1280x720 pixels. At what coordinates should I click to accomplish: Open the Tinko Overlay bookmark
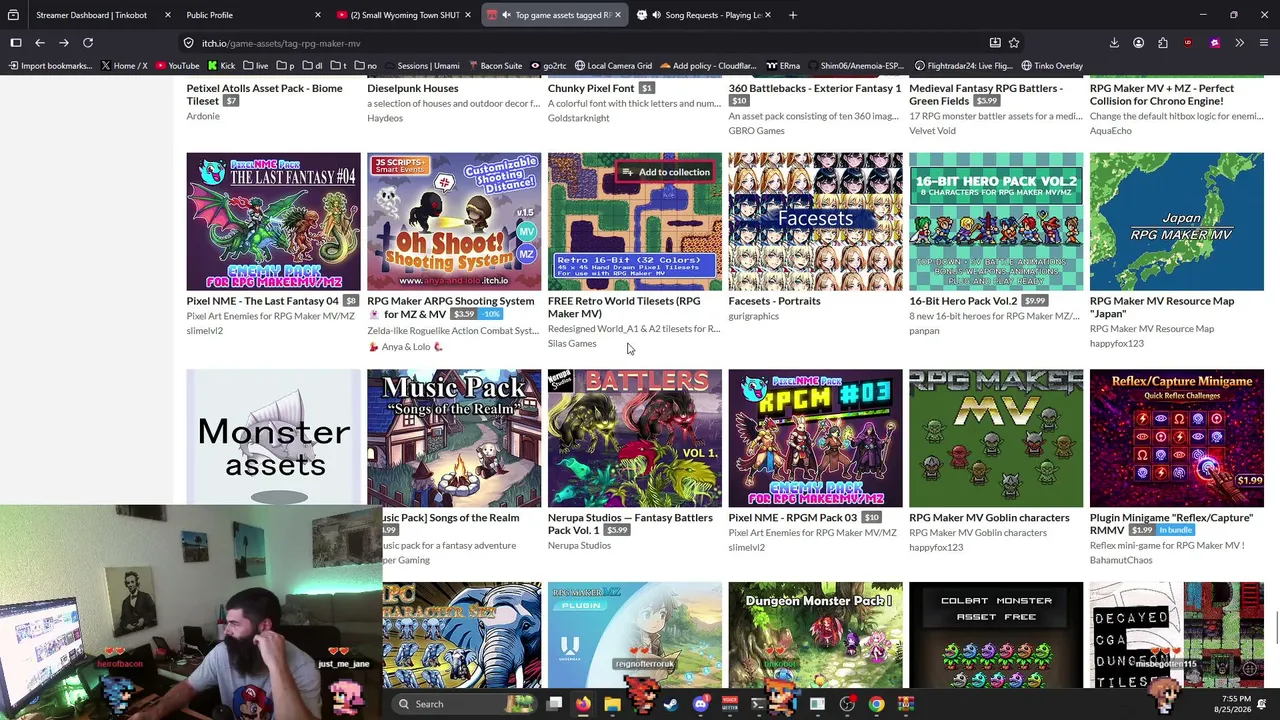[1051, 66]
